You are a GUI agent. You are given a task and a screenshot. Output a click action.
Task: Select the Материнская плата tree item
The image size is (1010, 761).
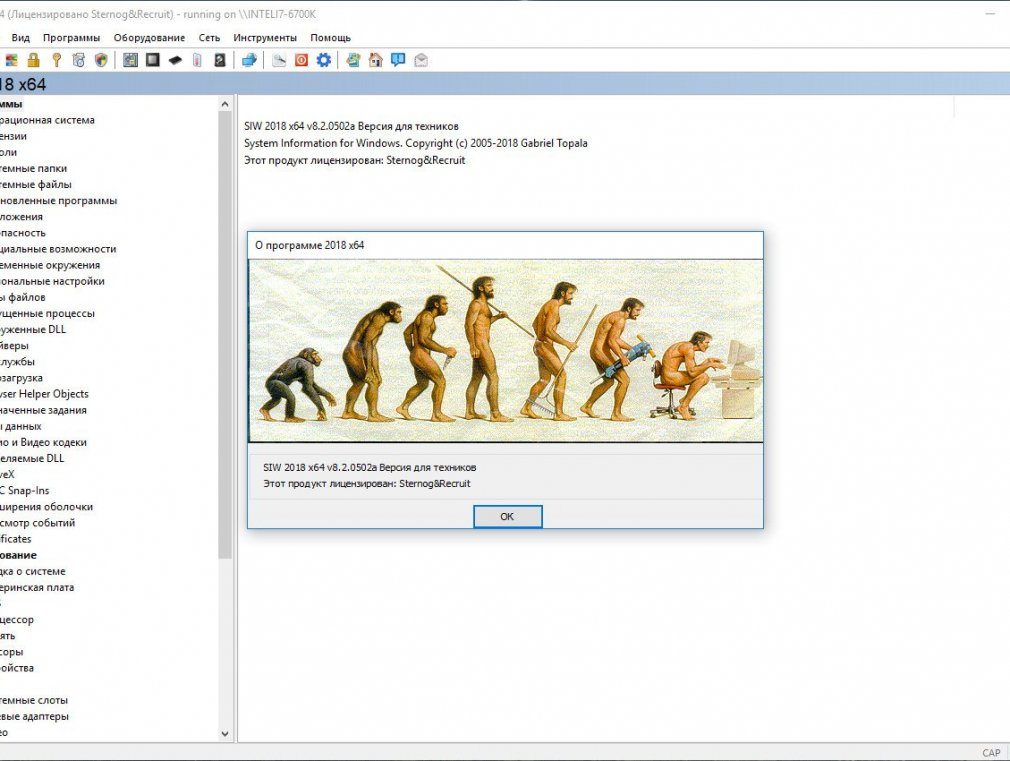coord(37,587)
